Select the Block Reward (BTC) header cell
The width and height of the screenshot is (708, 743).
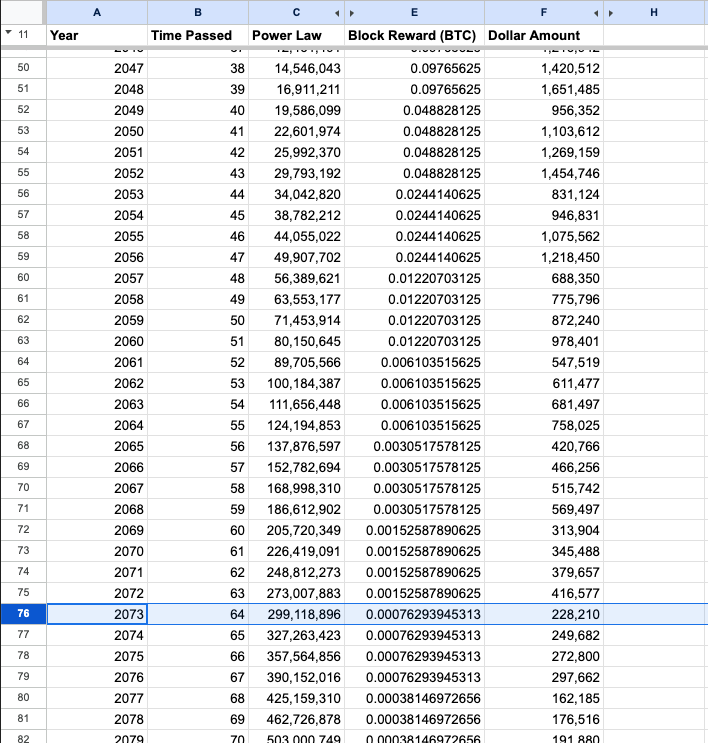(x=414, y=36)
